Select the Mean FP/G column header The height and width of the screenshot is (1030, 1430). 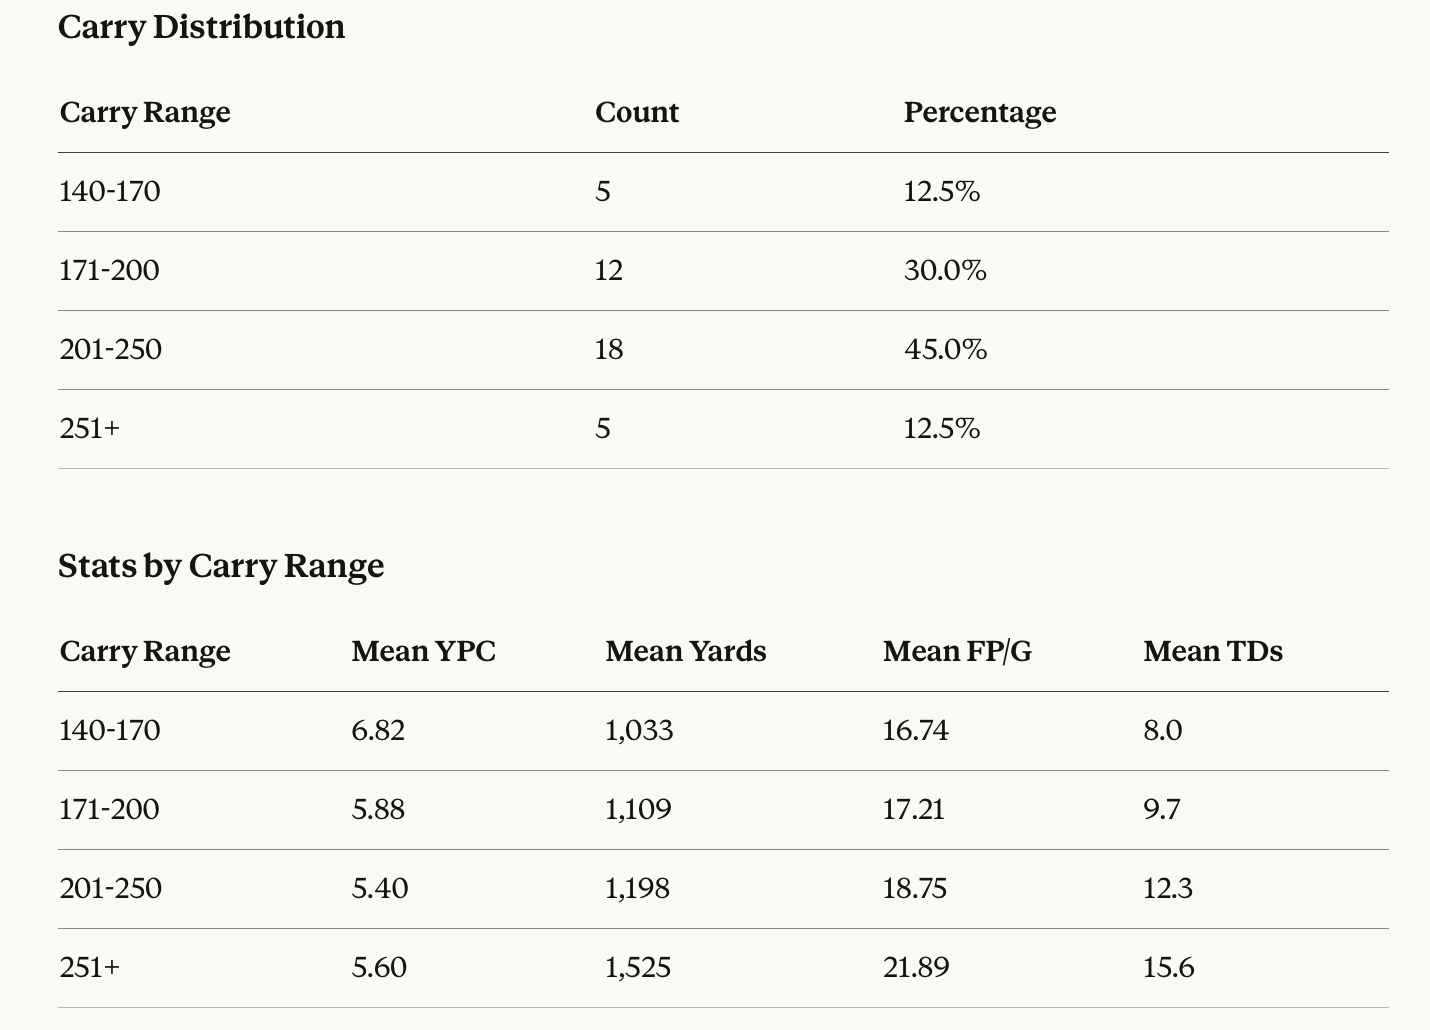pos(956,651)
